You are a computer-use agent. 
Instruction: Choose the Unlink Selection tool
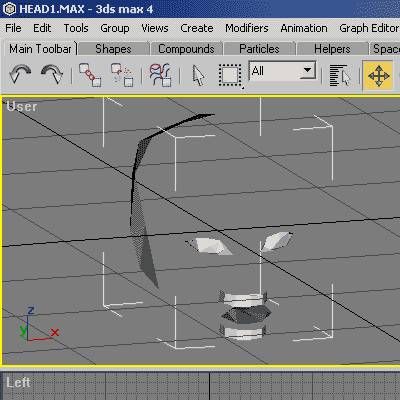point(122,75)
